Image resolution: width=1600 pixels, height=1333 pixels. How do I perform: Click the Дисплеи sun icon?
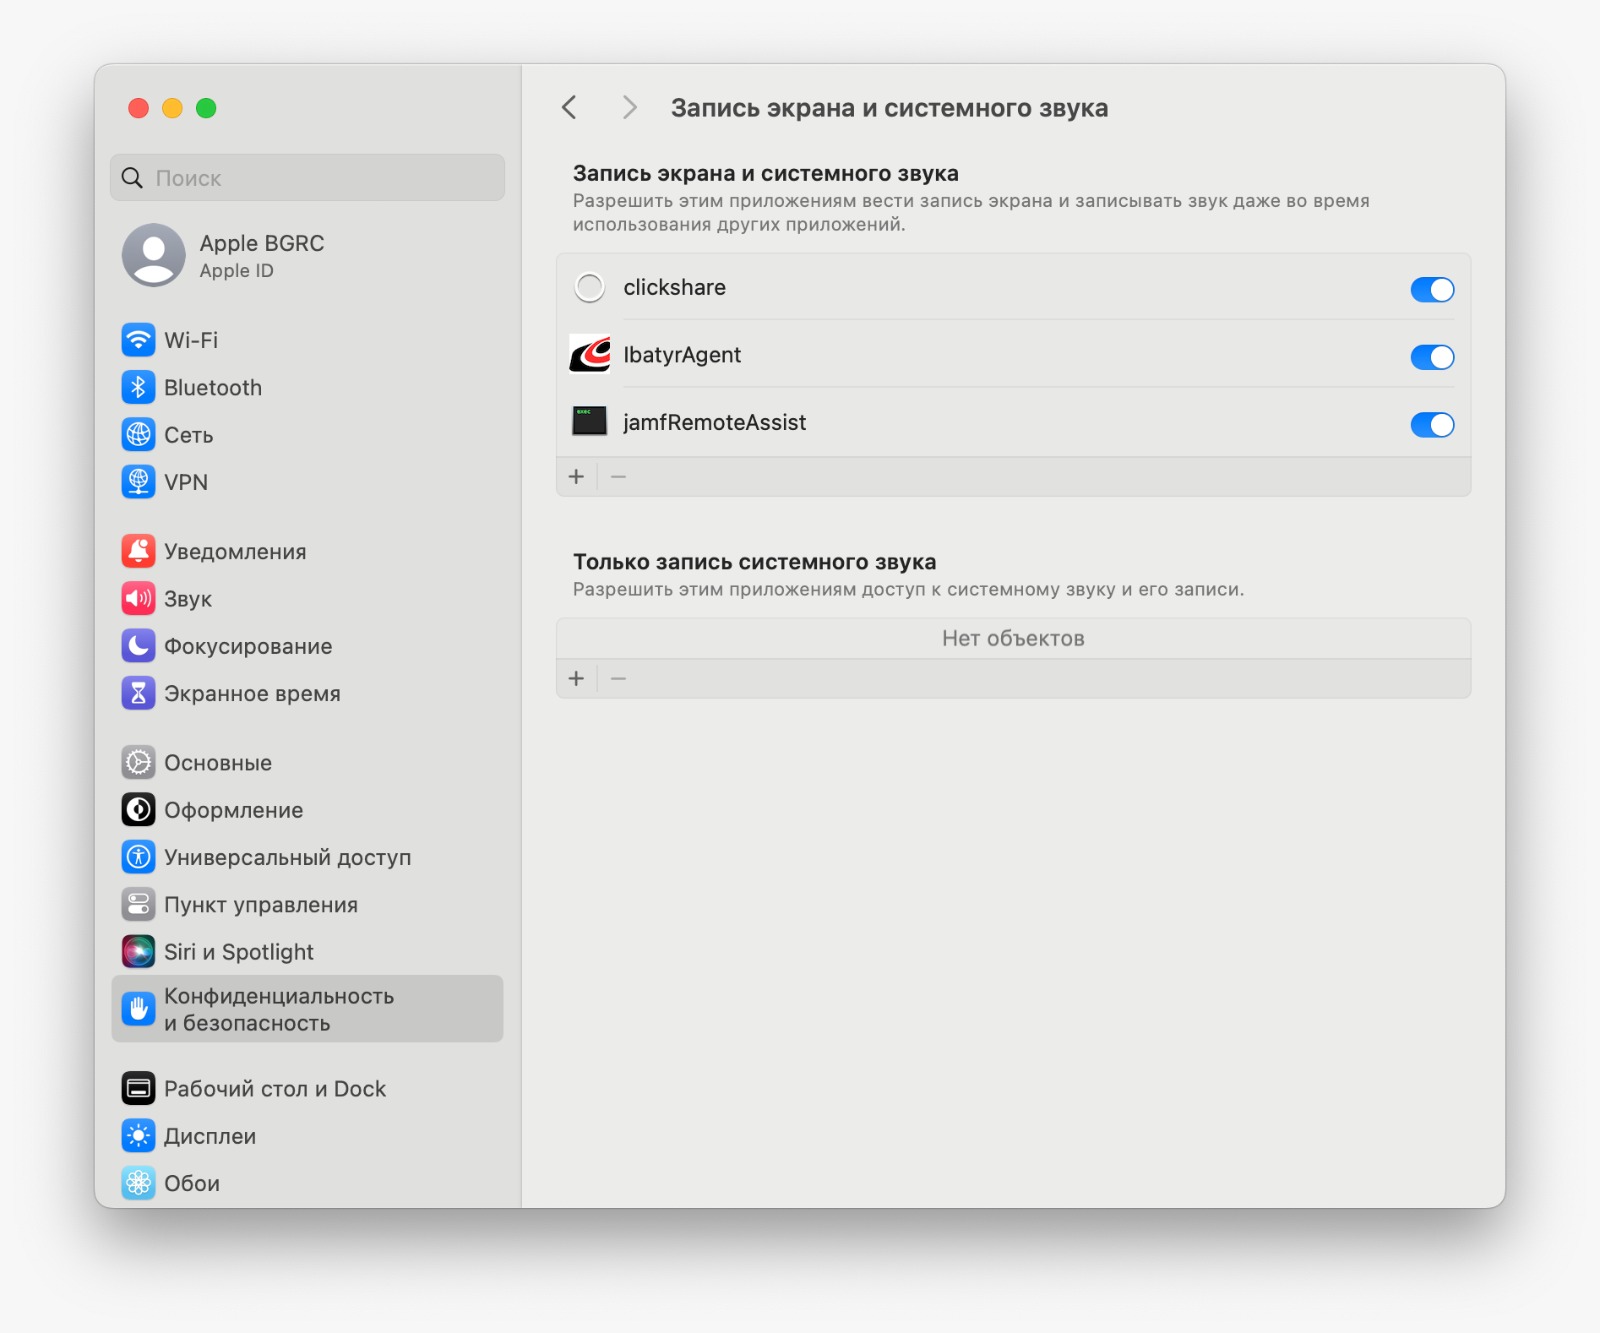(138, 1136)
